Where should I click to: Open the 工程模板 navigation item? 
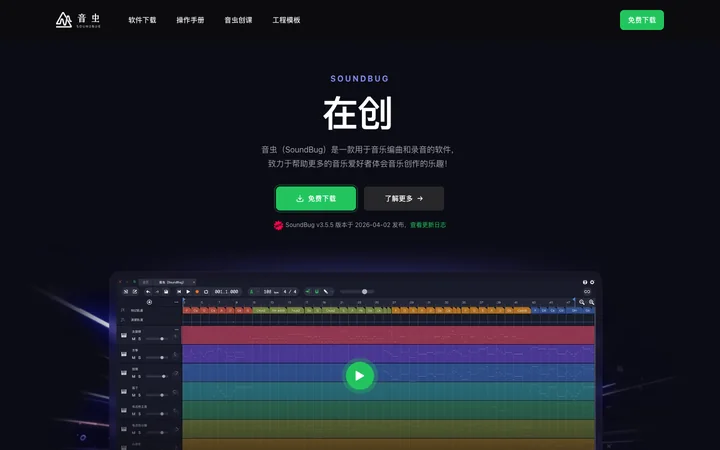click(287, 20)
